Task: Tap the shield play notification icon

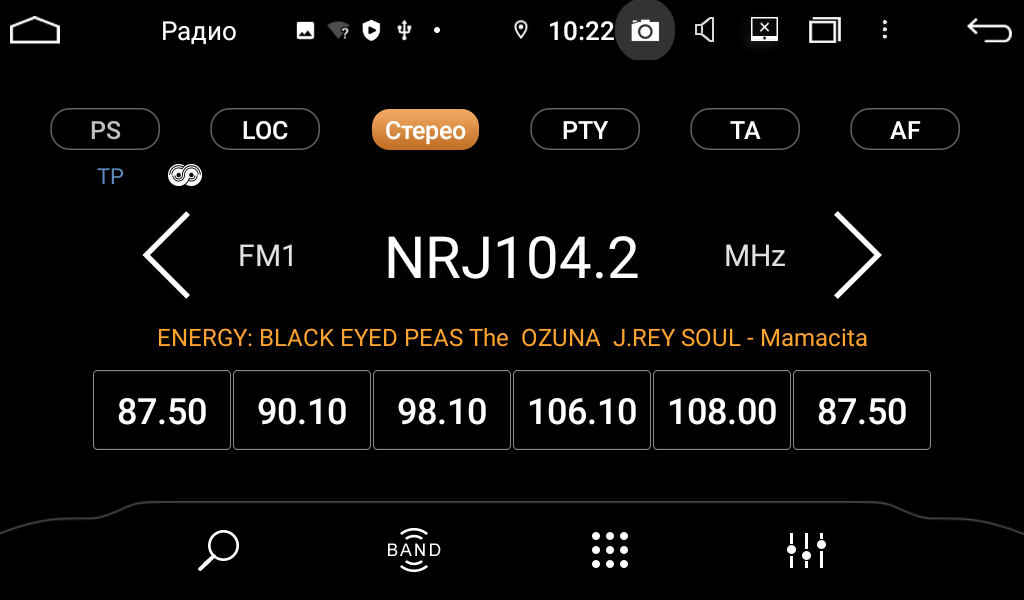Action: pos(372,30)
